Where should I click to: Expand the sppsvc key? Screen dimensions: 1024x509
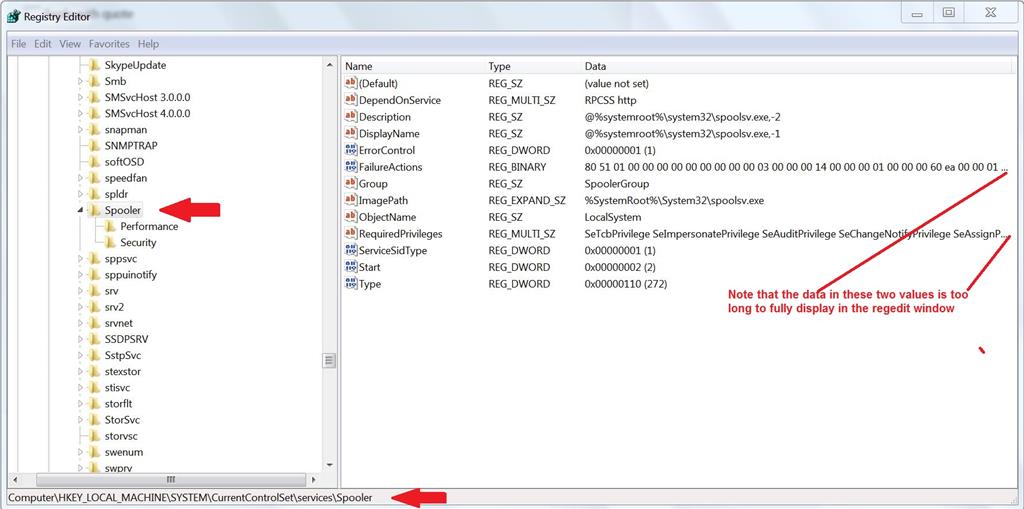click(80, 259)
